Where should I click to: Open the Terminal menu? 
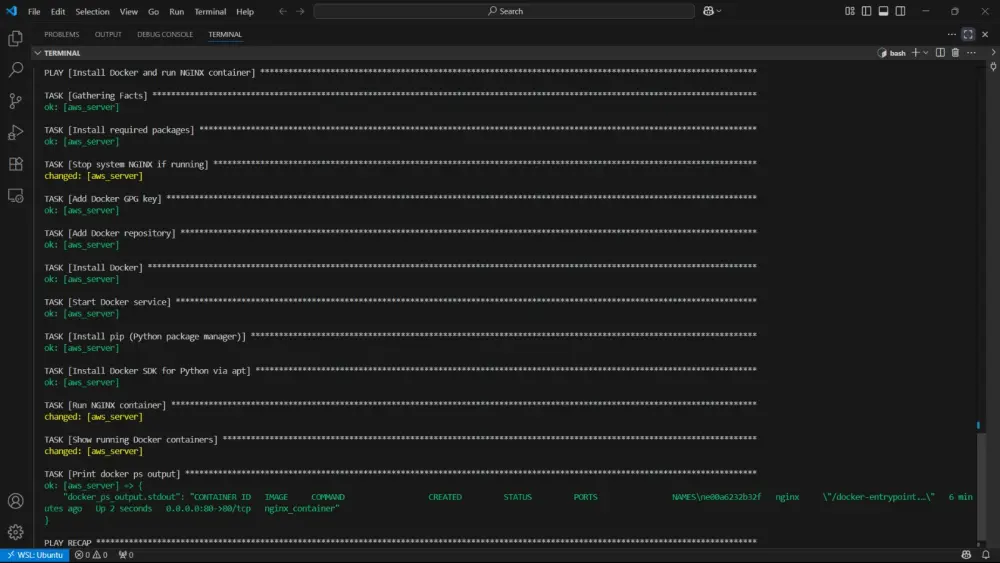(210, 11)
